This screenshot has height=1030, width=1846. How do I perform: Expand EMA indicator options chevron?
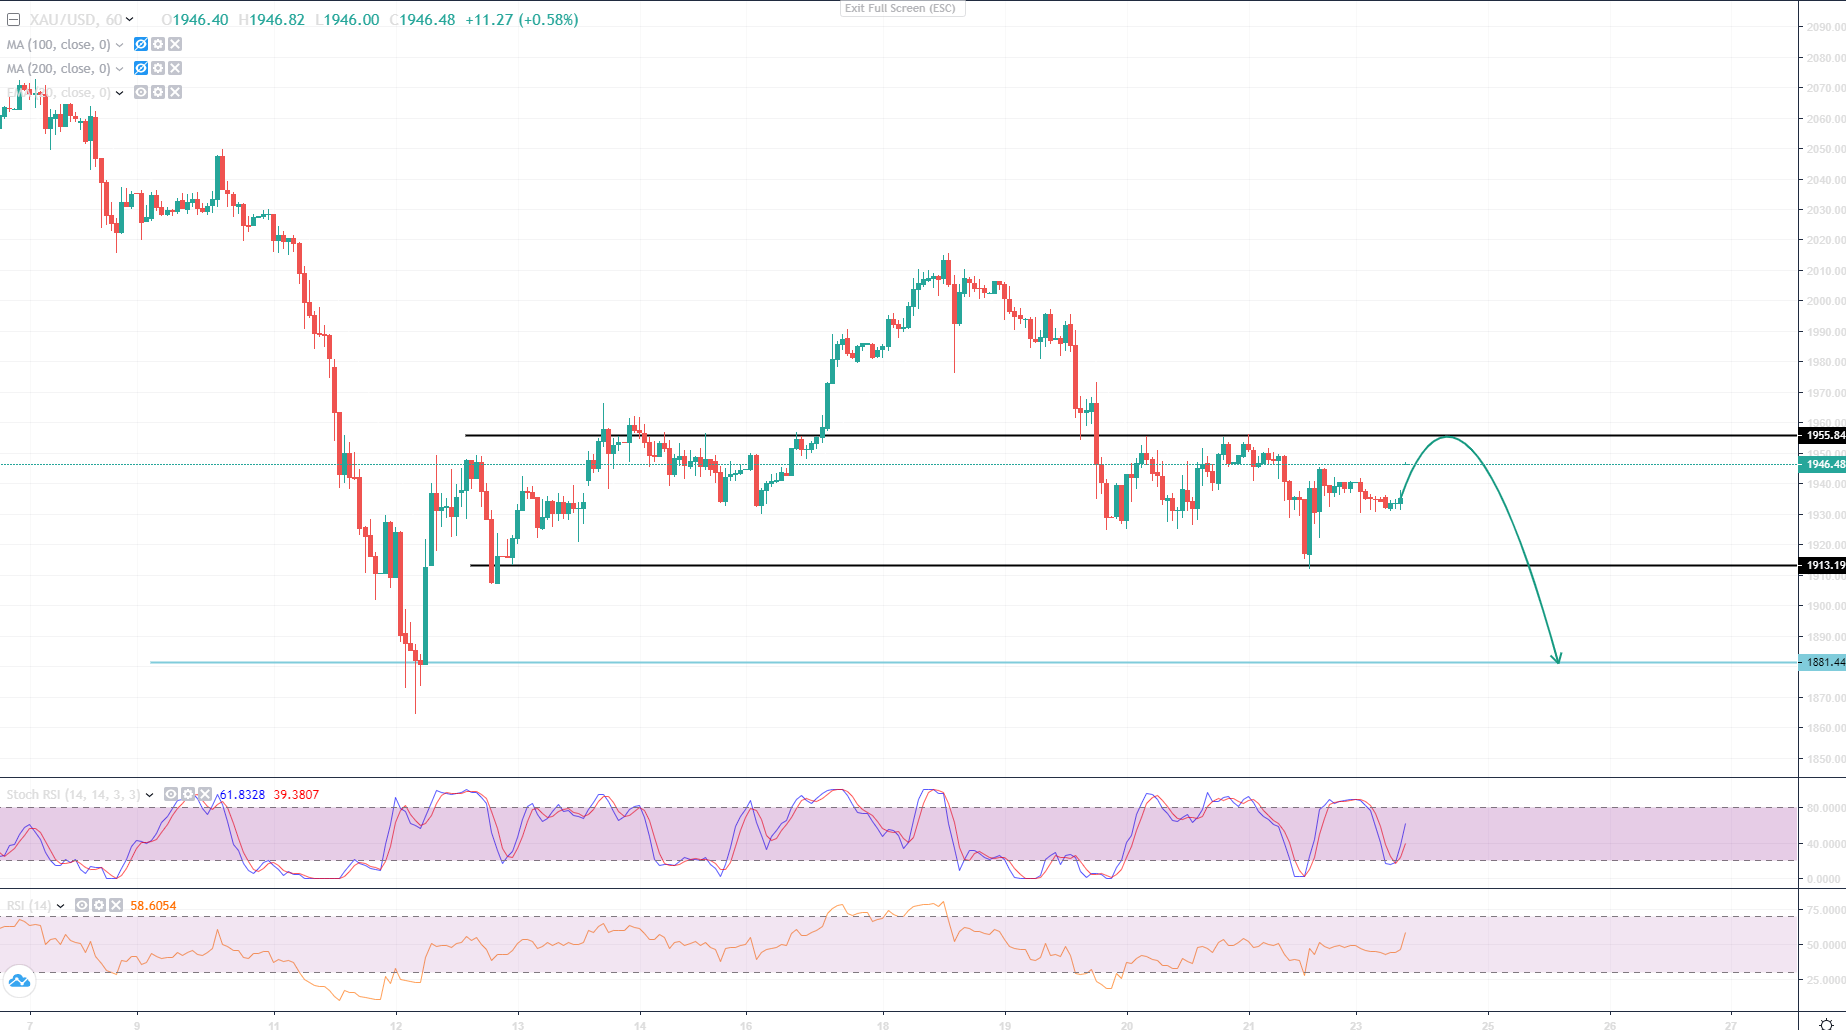(119, 93)
